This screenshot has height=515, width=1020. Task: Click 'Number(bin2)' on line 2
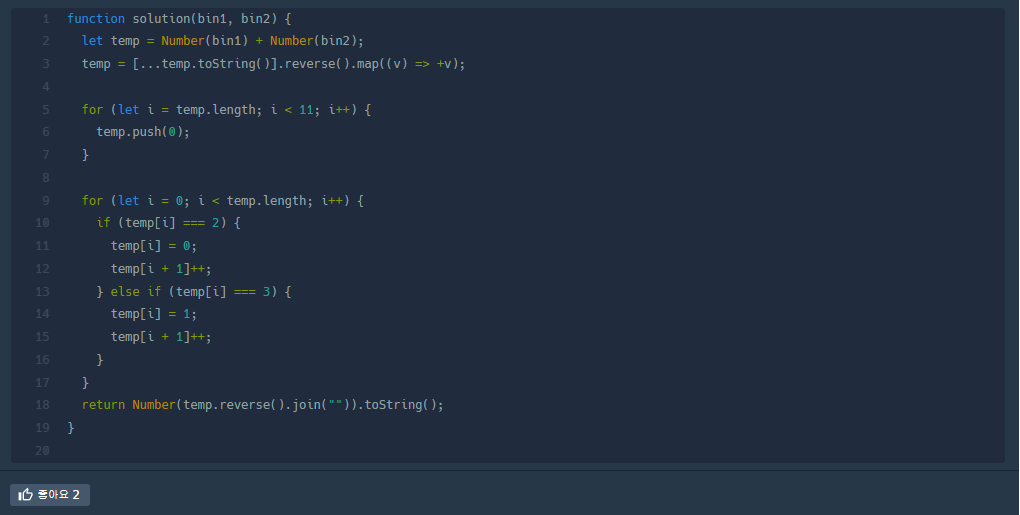point(314,41)
